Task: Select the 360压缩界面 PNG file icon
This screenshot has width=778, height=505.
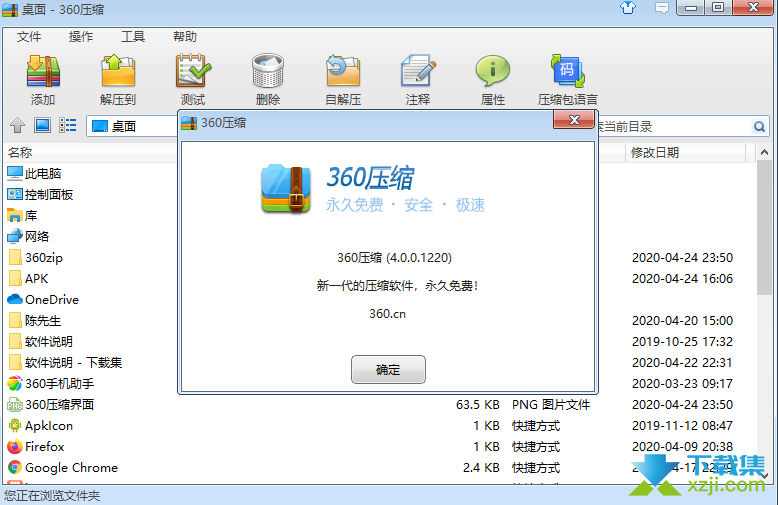Action: pyautogui.click(x=15, y=405)
